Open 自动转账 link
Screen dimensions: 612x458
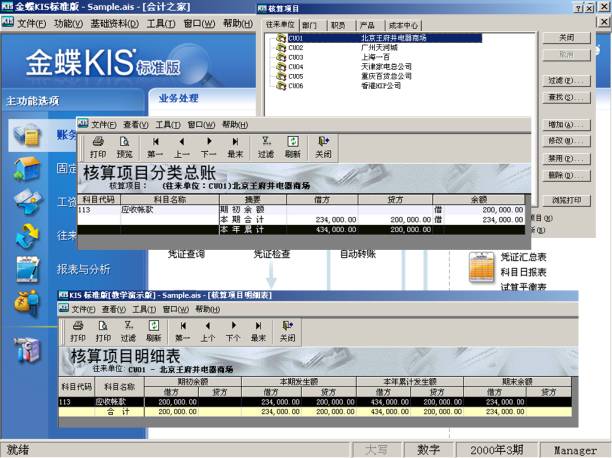tap(358, 254)
